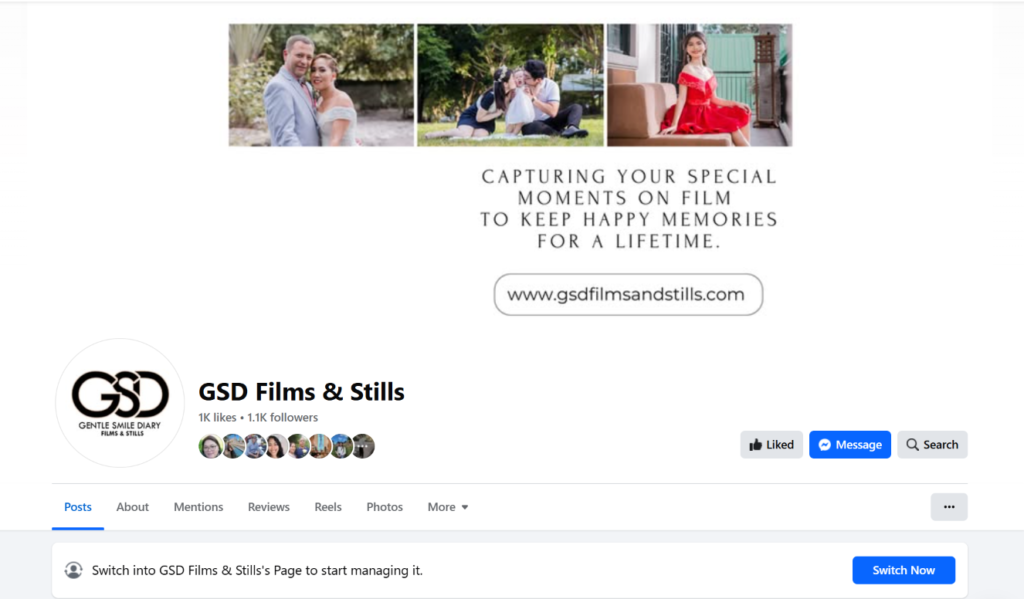Click the Switch Now button
The height and width of the screenshot is (599, 1024).
click(x=904, y=570)
